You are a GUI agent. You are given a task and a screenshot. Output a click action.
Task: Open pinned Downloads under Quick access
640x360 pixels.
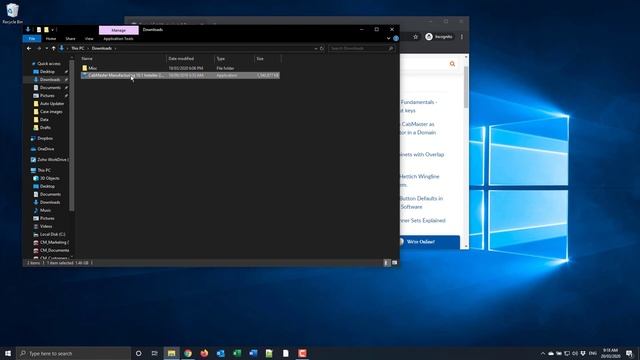point(50,80)
